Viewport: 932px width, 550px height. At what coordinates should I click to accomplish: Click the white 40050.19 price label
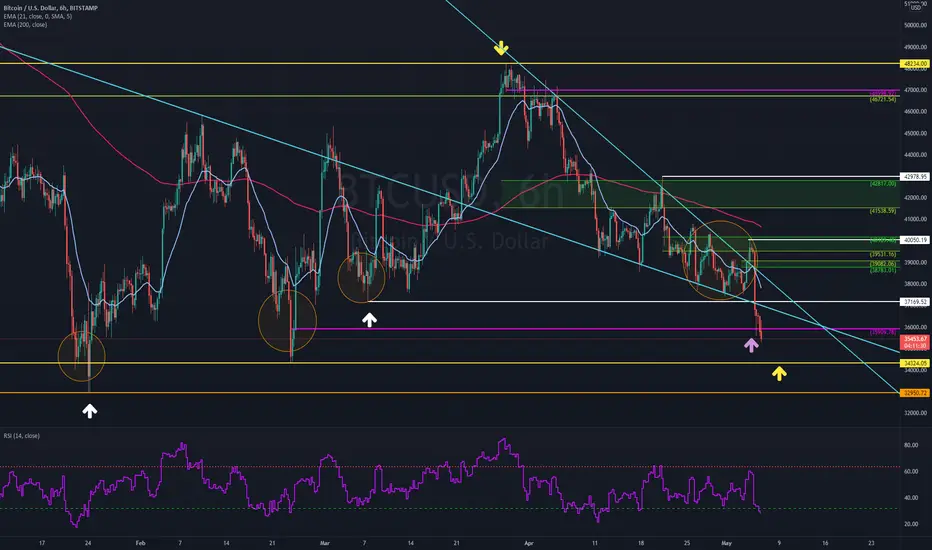914,240
